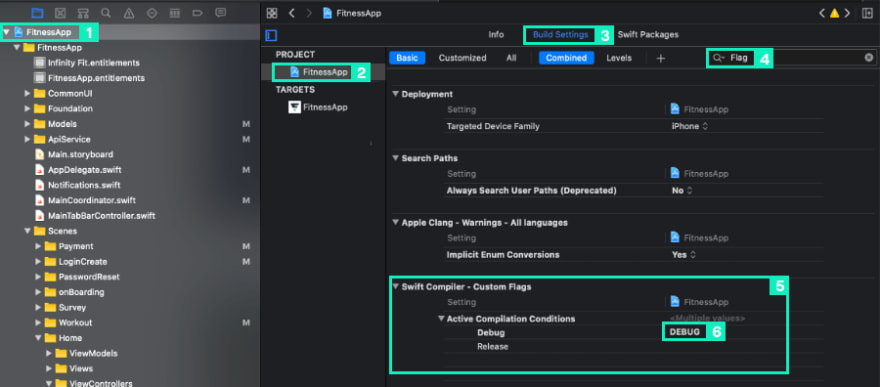880x387 pixels.
Task: Add an editor pane on the right
Action: point(867,13)
